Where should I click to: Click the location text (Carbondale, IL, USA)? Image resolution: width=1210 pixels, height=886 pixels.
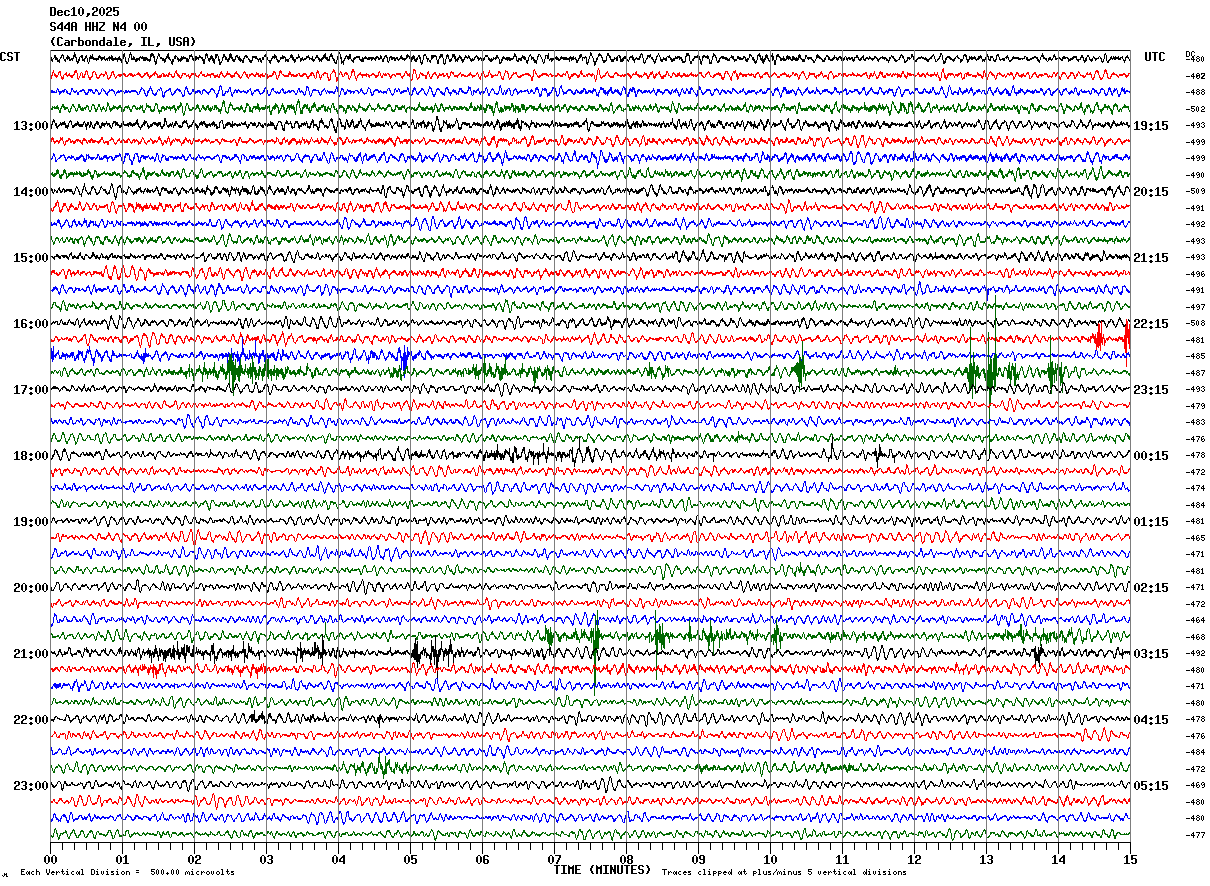tap(123, 42)
